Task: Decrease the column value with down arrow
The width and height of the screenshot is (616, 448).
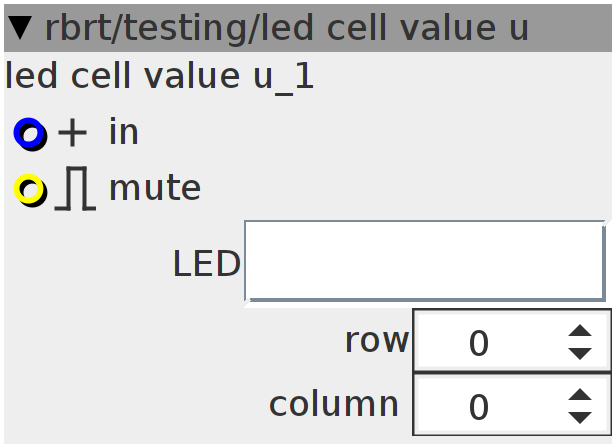Action: tap(580, 416)
